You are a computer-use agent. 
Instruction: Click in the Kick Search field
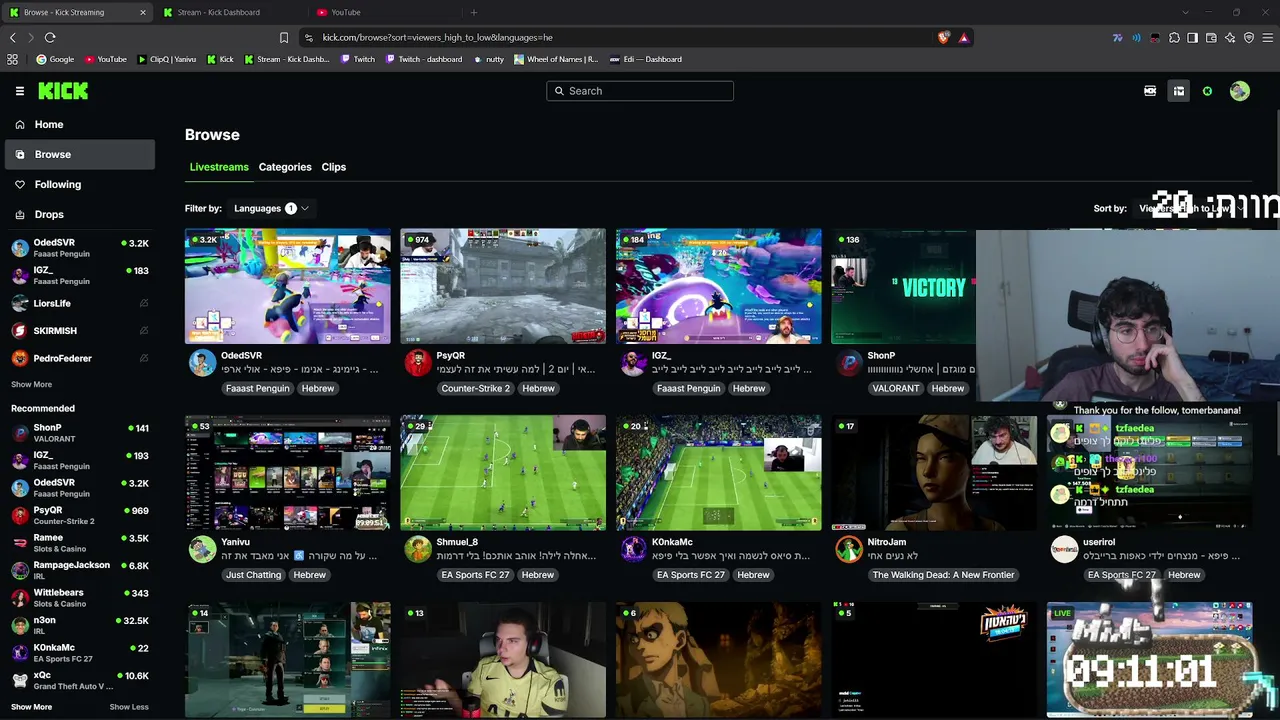[x=640, y=91]
